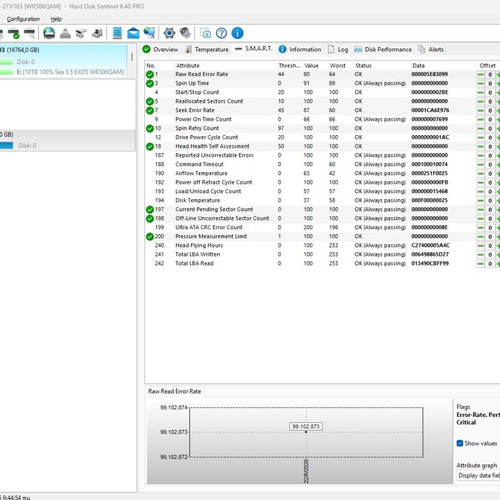Select the S.M.A.R.T. tab
Screen dimensions: 500x500
click(254, 49)
